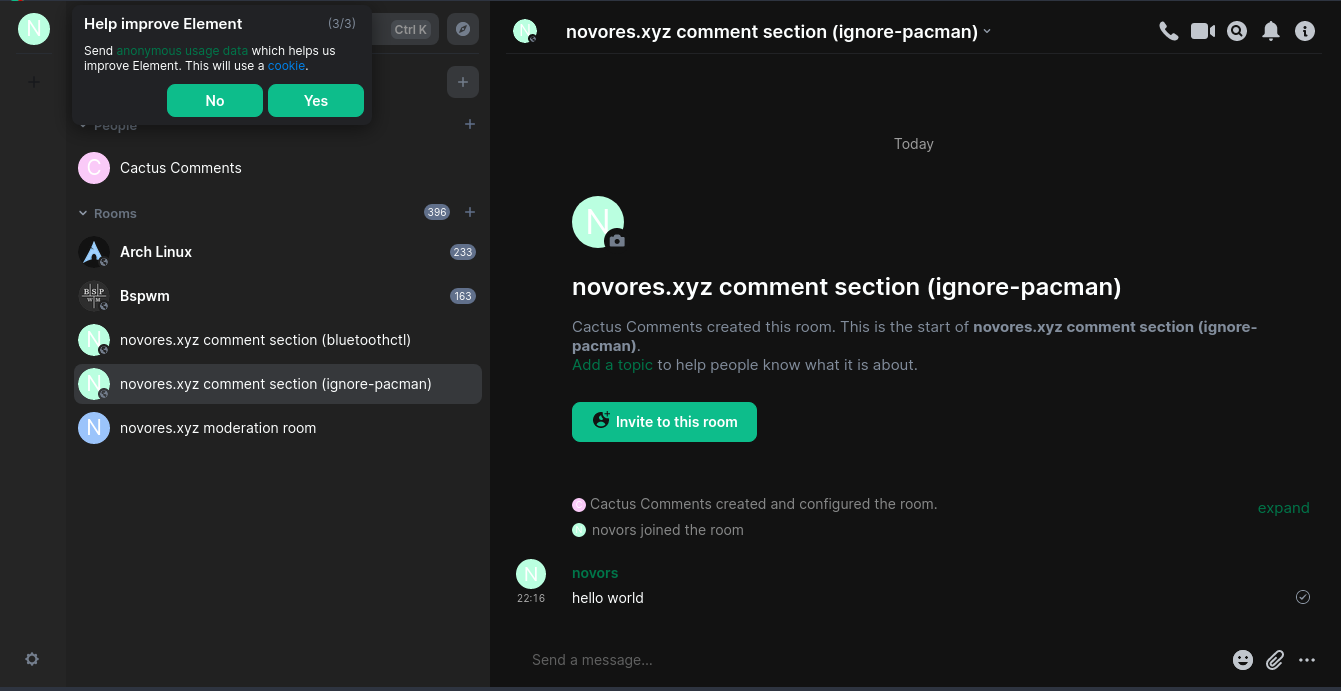The height and width of the screenshot is (691, 1341).
Task: Click the Send a message input field
Action: click(870, 660)
